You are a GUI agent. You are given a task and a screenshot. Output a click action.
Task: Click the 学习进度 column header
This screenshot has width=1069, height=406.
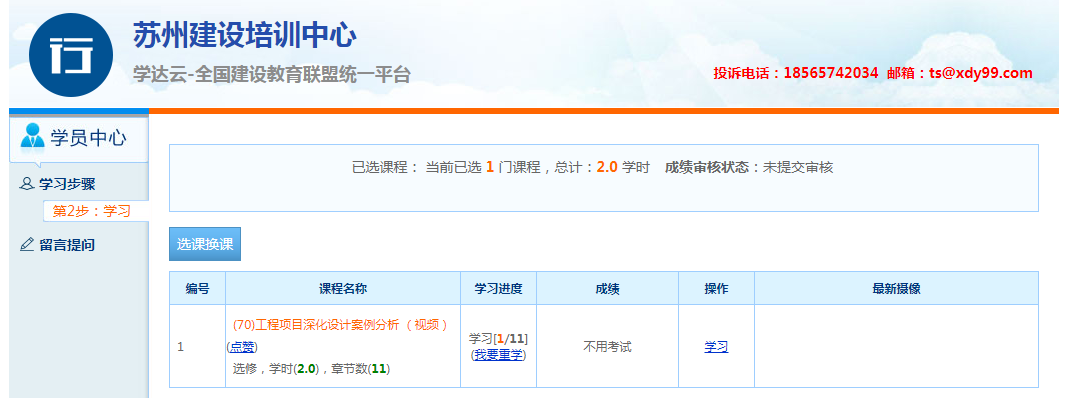(498, 288)
